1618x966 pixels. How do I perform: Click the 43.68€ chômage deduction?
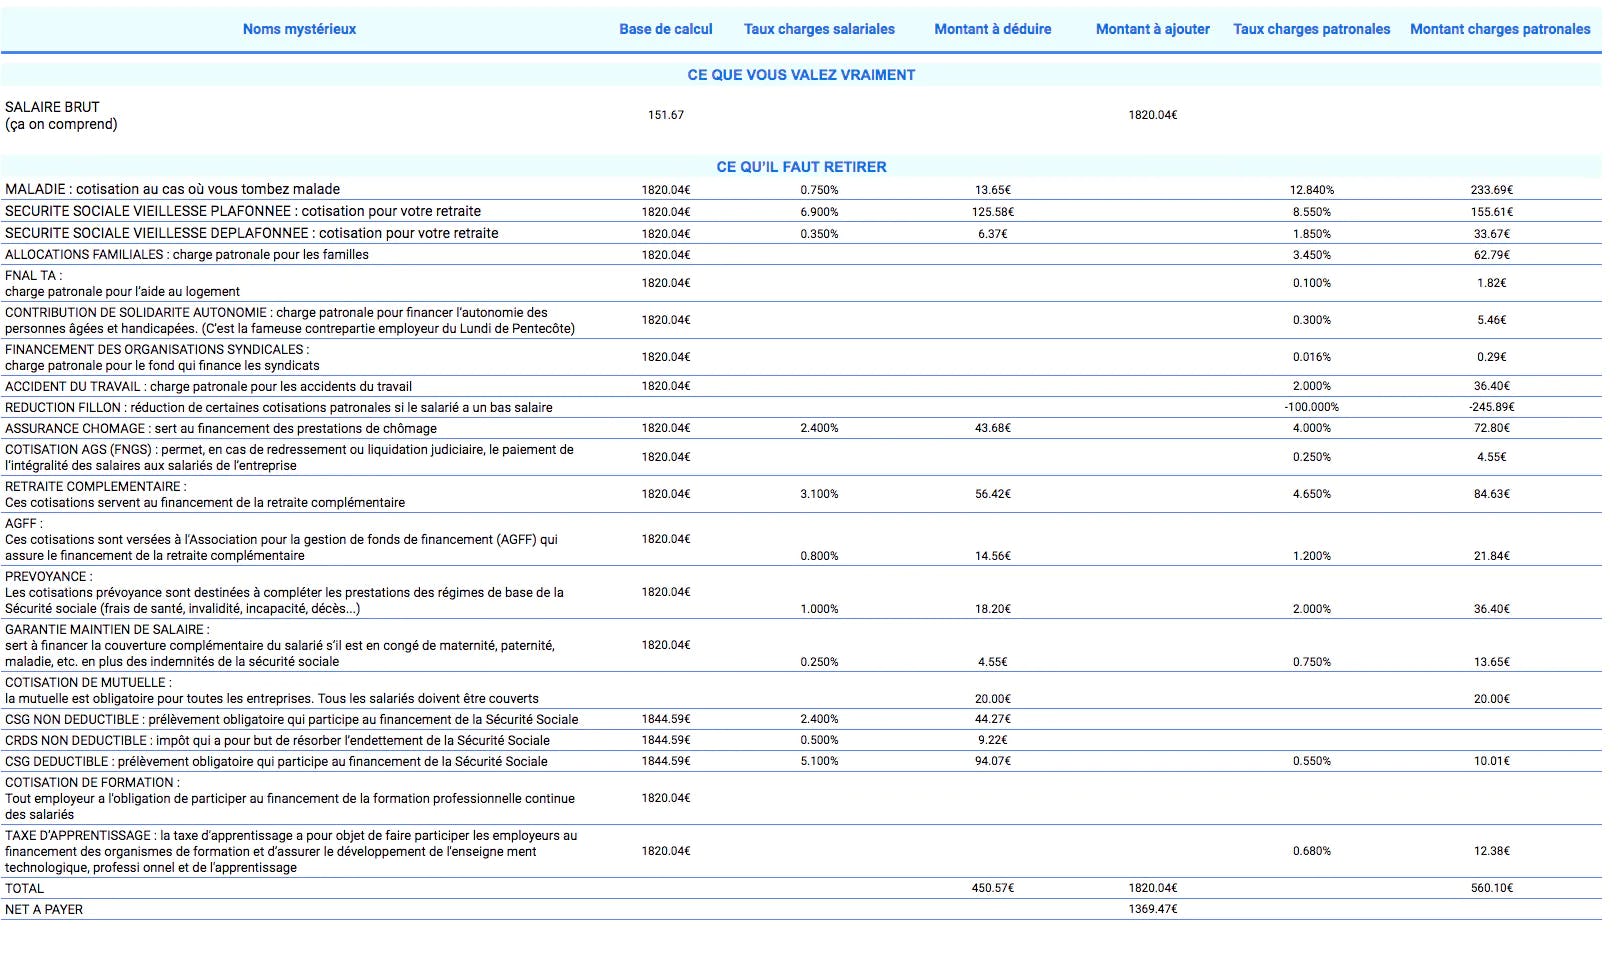pos(993,428)
